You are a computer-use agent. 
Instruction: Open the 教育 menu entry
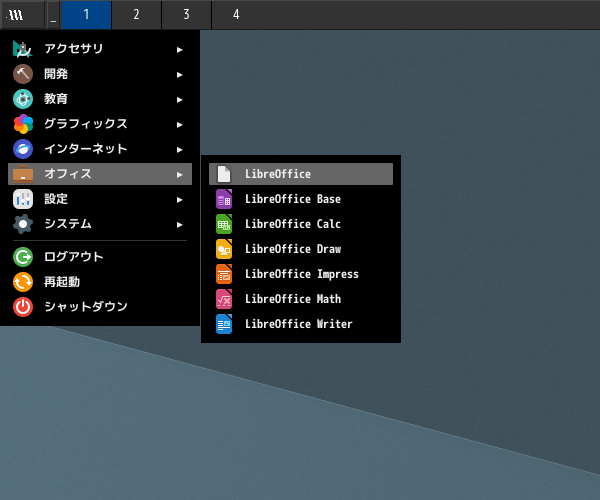(100, 99)
